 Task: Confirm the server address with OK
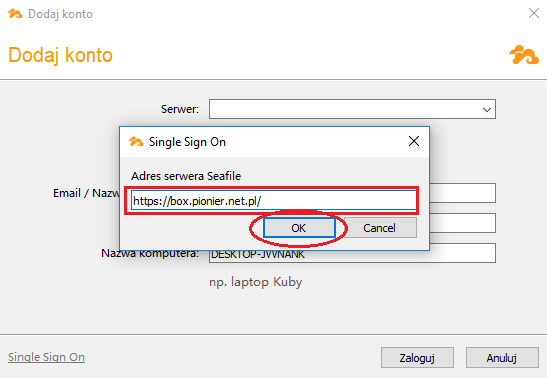tap(299, 228)
